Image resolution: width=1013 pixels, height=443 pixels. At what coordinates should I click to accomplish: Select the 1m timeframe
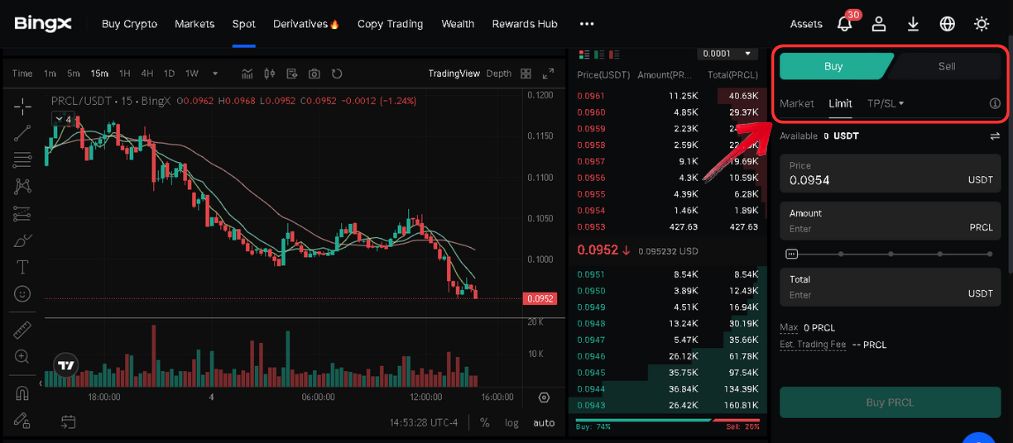click(x=50, y=74)
